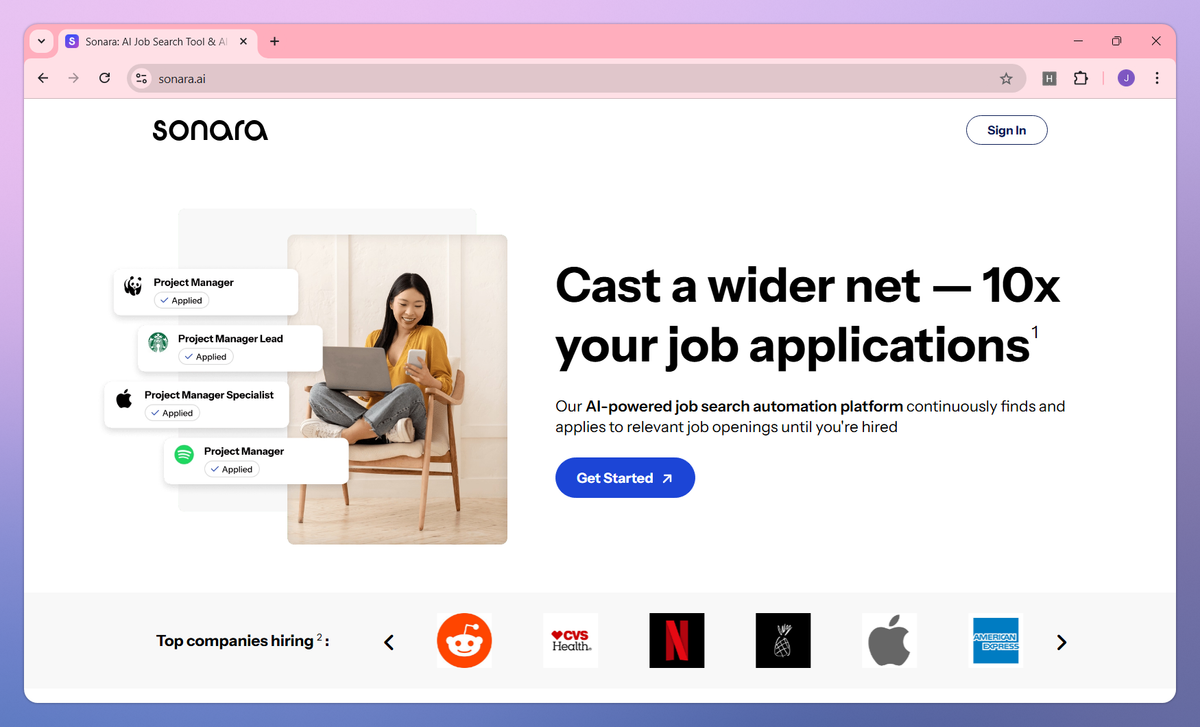Click the Starbucks icon on Project Manager Lead card

tap(158, 343)
